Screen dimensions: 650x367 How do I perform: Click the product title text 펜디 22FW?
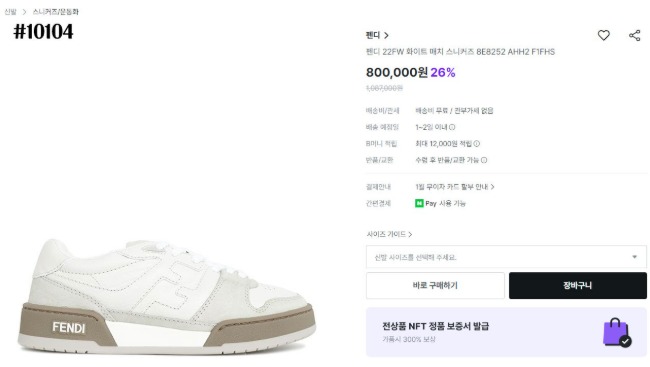(x=460, y=52)
